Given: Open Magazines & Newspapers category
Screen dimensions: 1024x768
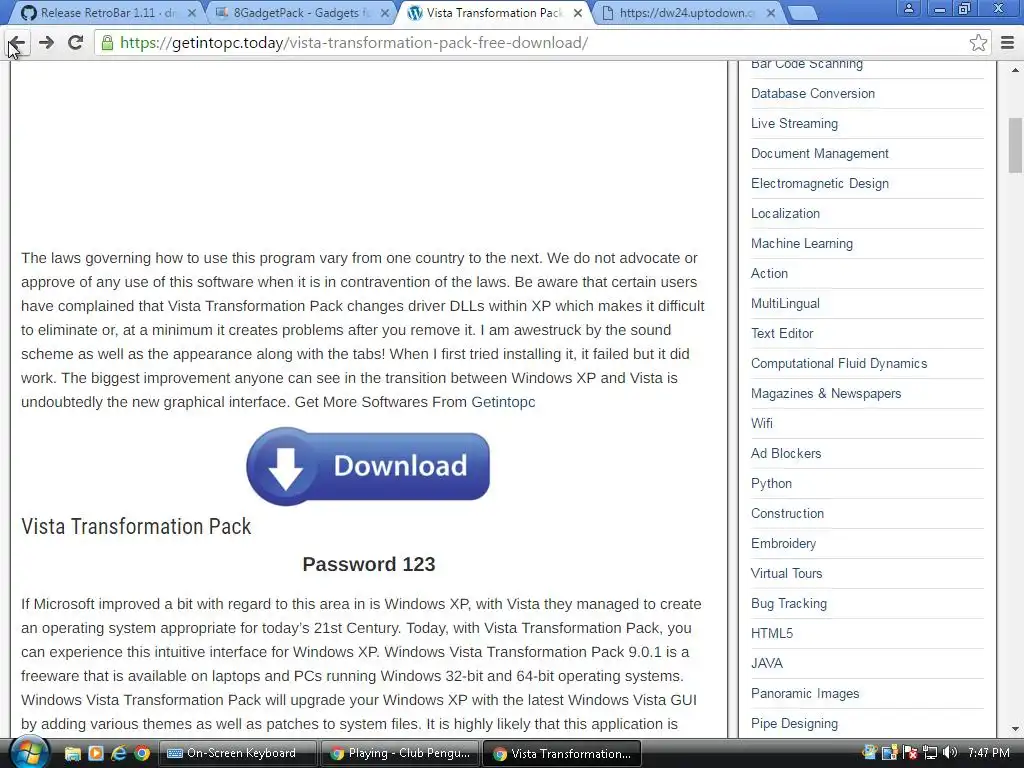Looking at the screenshot, I should pos(825,394).
